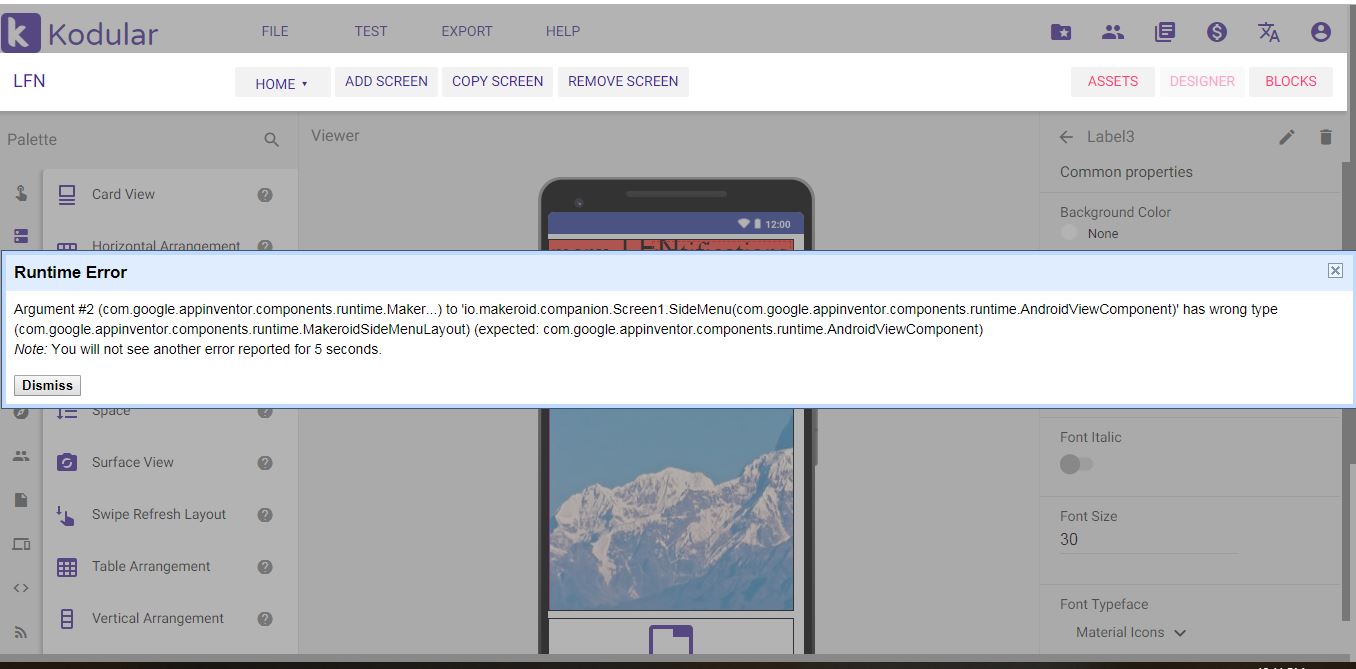Click the dollar donate icon
Image resolution: width=1356 pixels, height=669 pixels.
[1216, 32]
